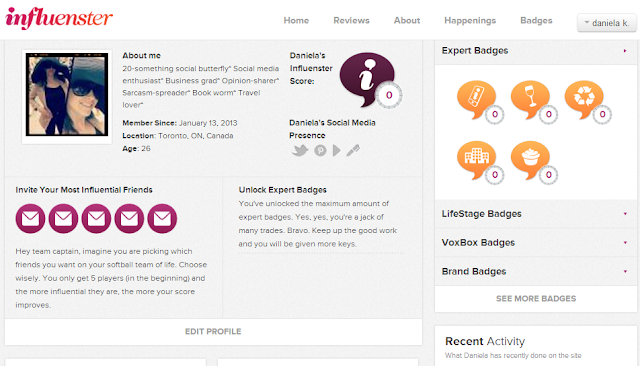
Task: Open the recycling expert badge
Action: tap(584, 100)
